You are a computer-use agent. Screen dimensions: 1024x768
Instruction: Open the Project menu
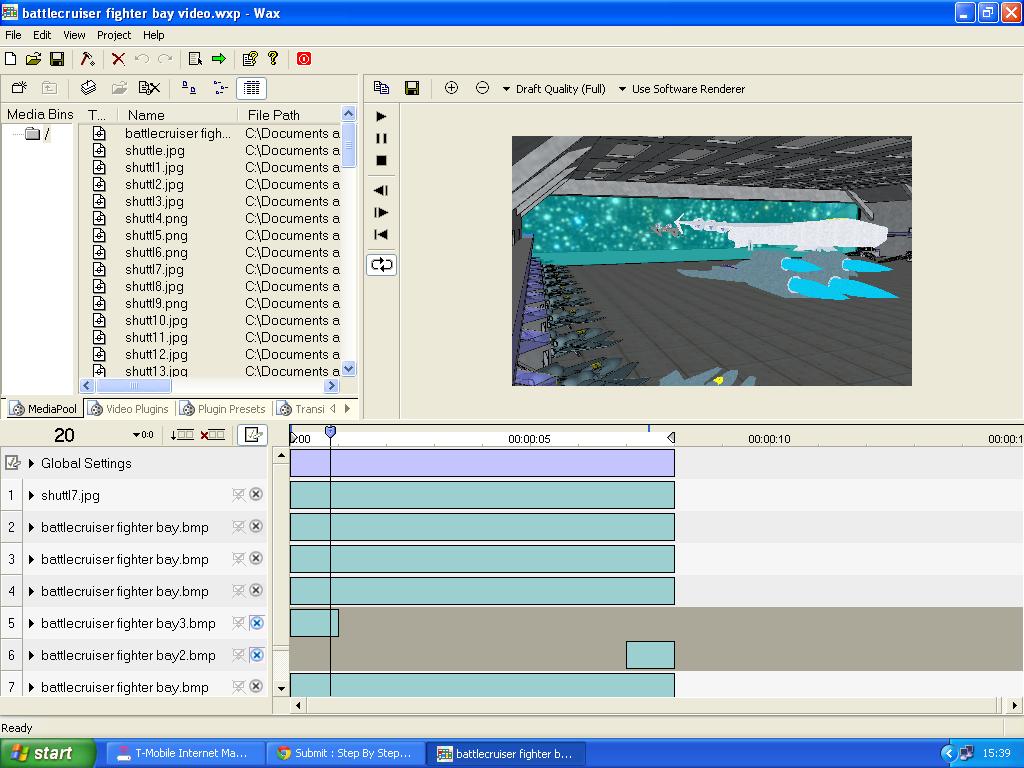click(113, 35)
